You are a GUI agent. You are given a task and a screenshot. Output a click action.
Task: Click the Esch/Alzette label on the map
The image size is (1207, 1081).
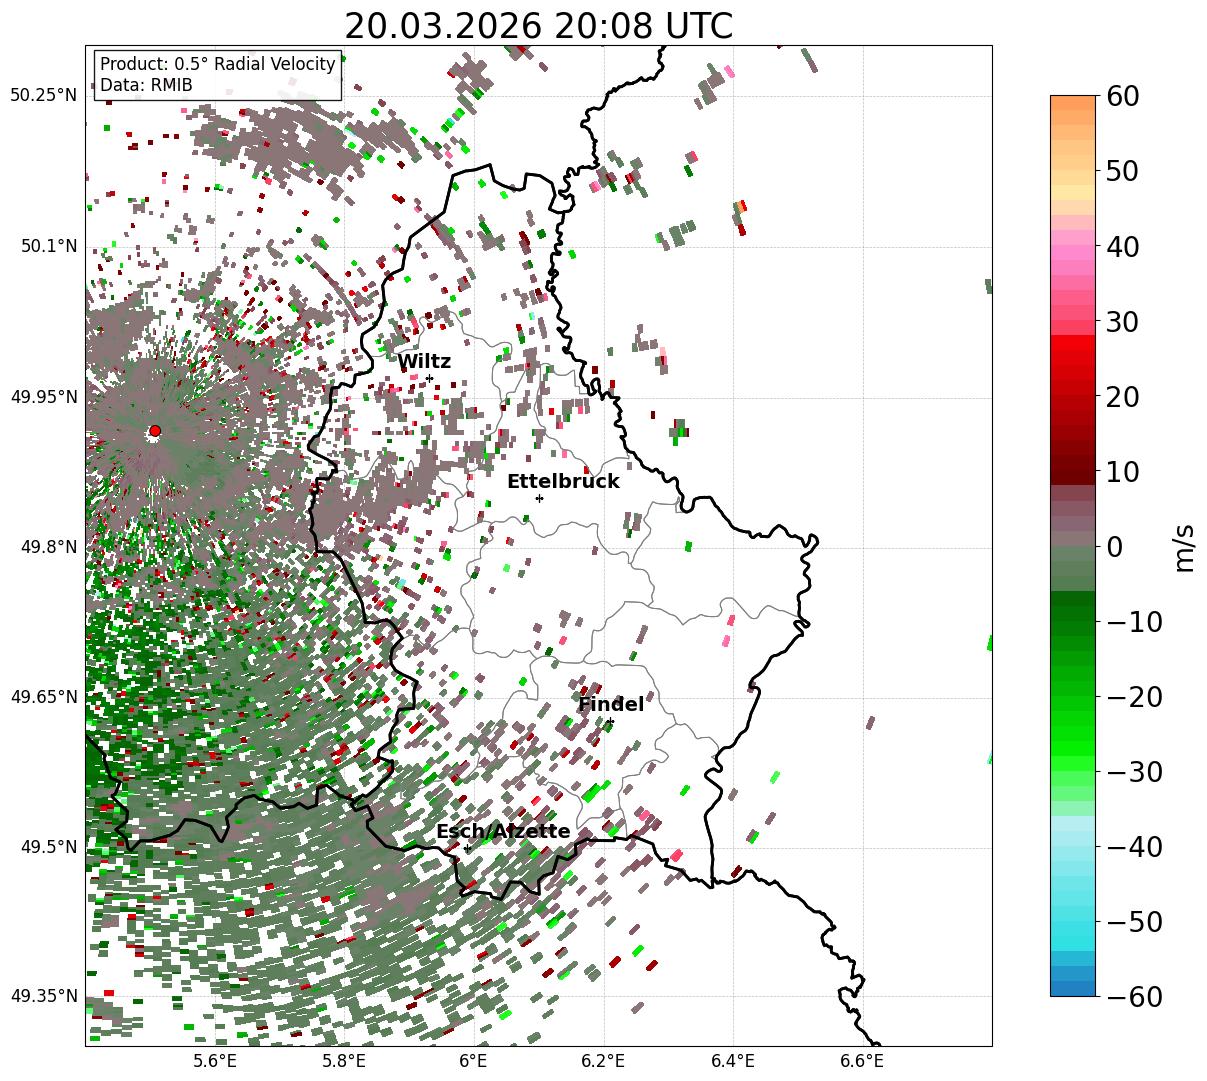click(x=503, y=832)
